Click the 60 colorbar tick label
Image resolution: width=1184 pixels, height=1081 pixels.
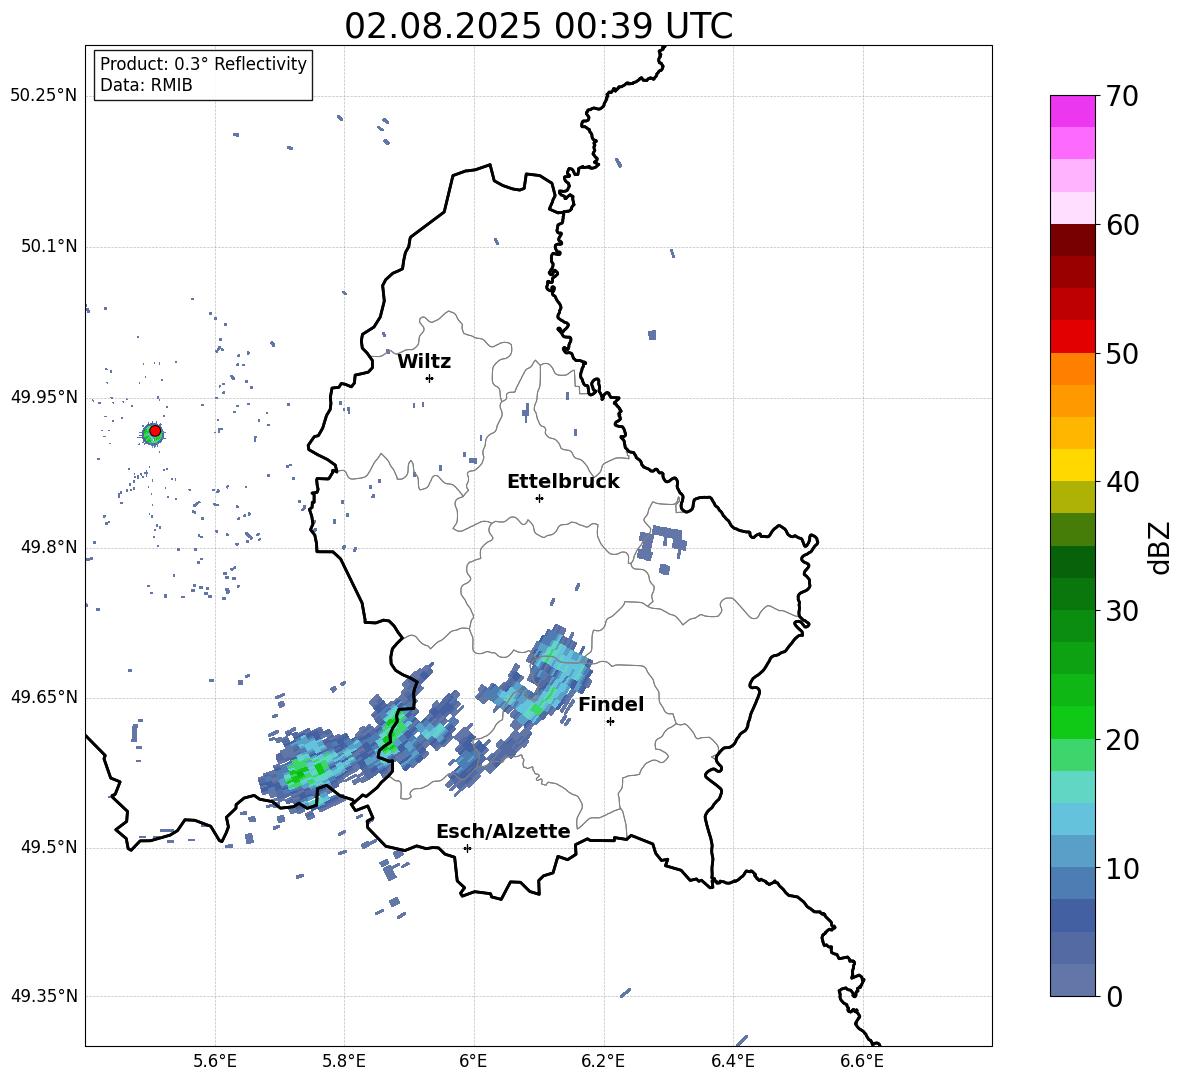pos(1122,225)
